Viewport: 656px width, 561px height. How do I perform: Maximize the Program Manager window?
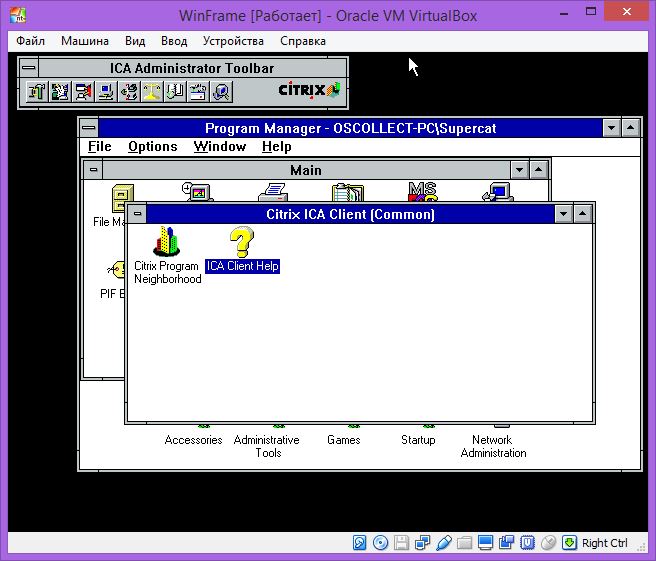click(x=630, y=128)
